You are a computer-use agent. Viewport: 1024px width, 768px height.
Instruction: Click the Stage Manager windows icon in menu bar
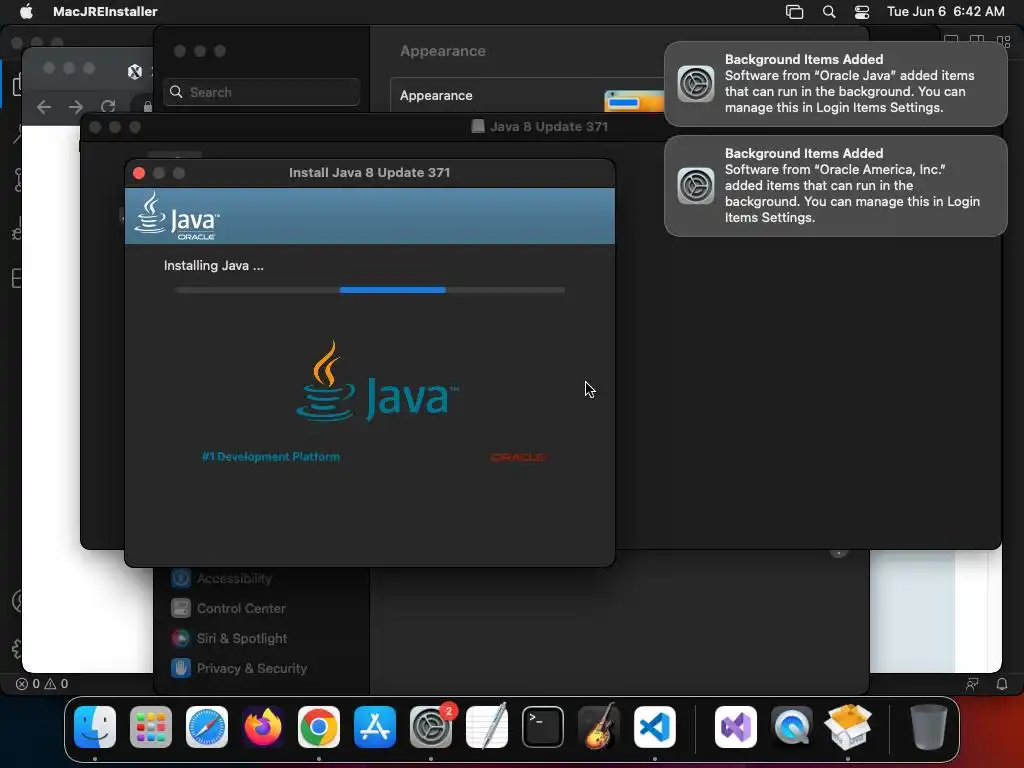(x=794, y=11)
